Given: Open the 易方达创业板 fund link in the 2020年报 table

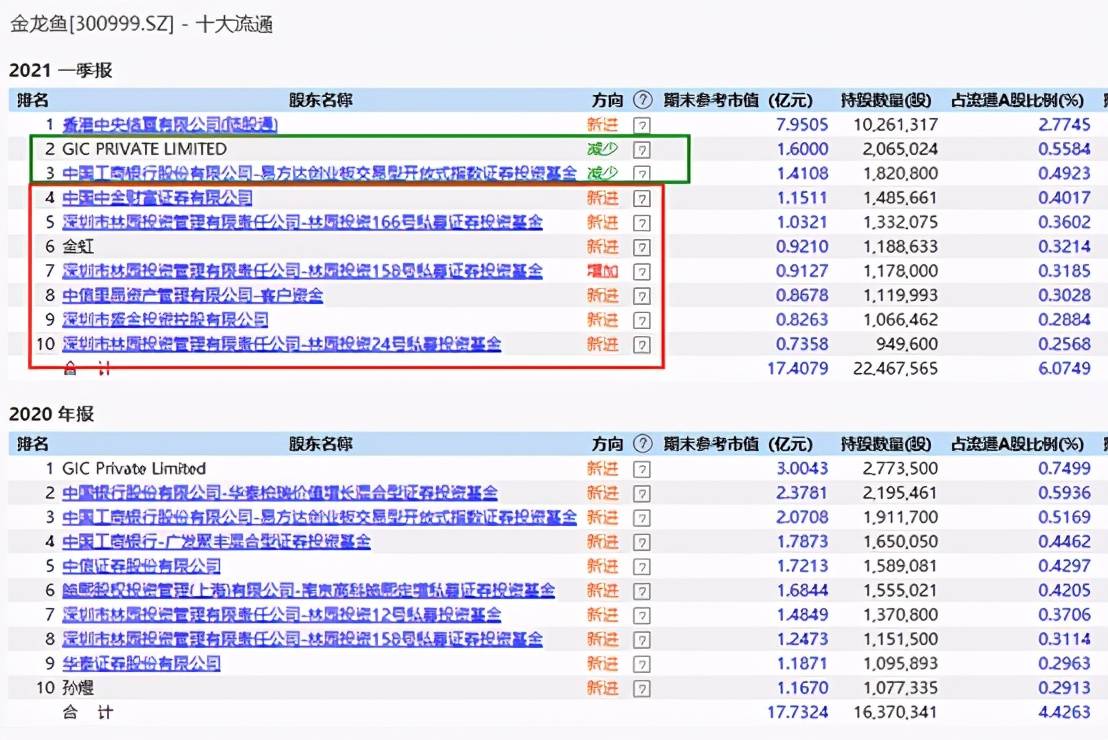Looking at the screenshot, I should pyautogui.click(x=319, y=517).
